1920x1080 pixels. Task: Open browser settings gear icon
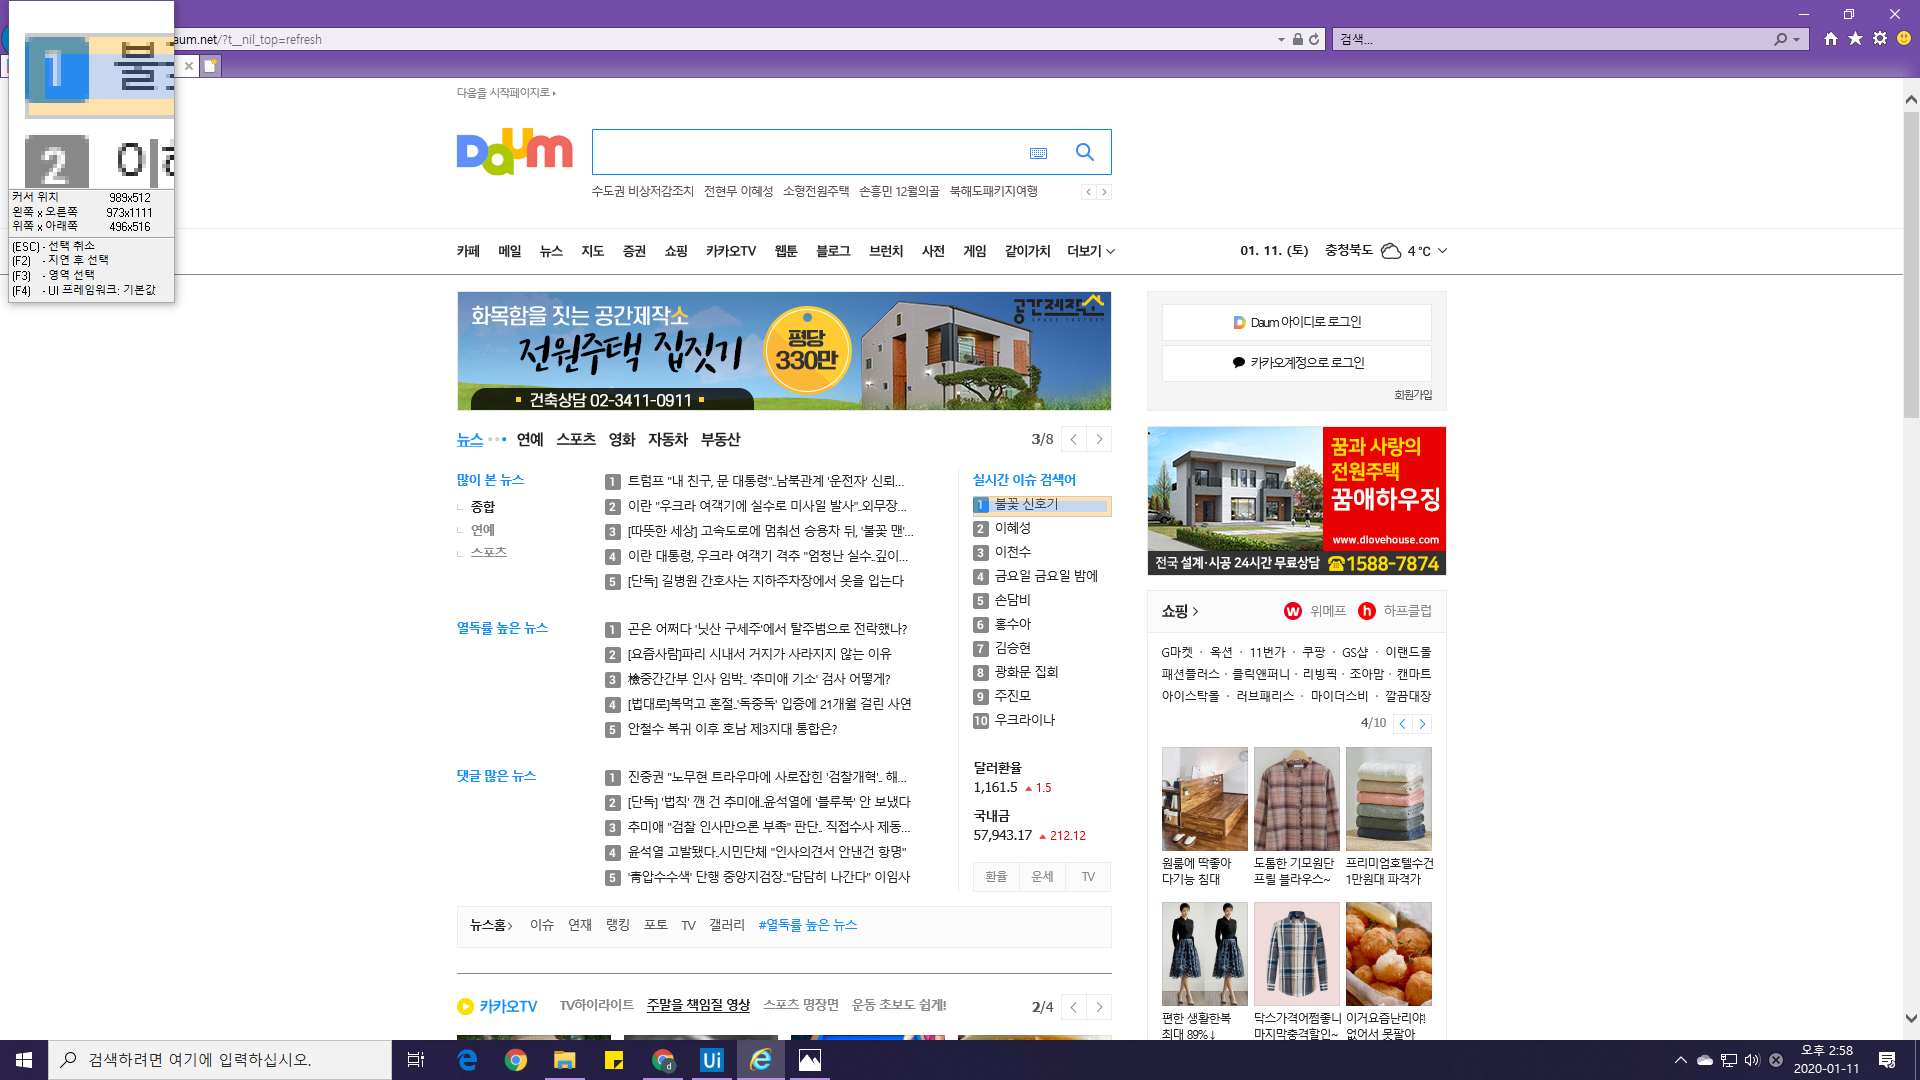pyautogui.click(x=1880, y=39)
